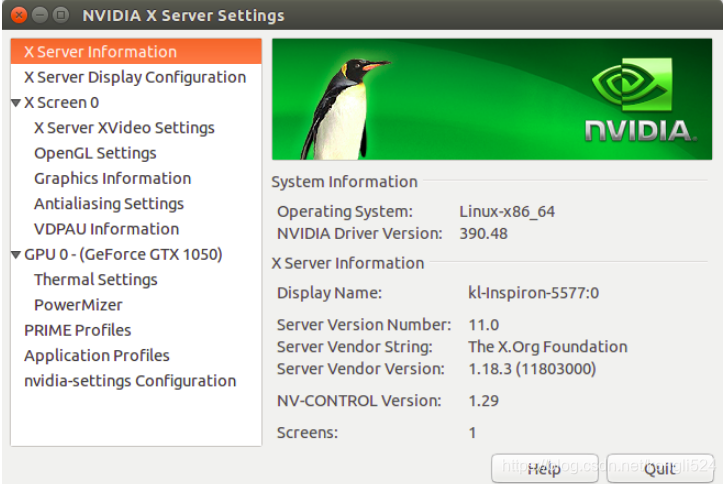Click the Screens value 1
The height and width of the screenshot is (484, 726).
472,433
